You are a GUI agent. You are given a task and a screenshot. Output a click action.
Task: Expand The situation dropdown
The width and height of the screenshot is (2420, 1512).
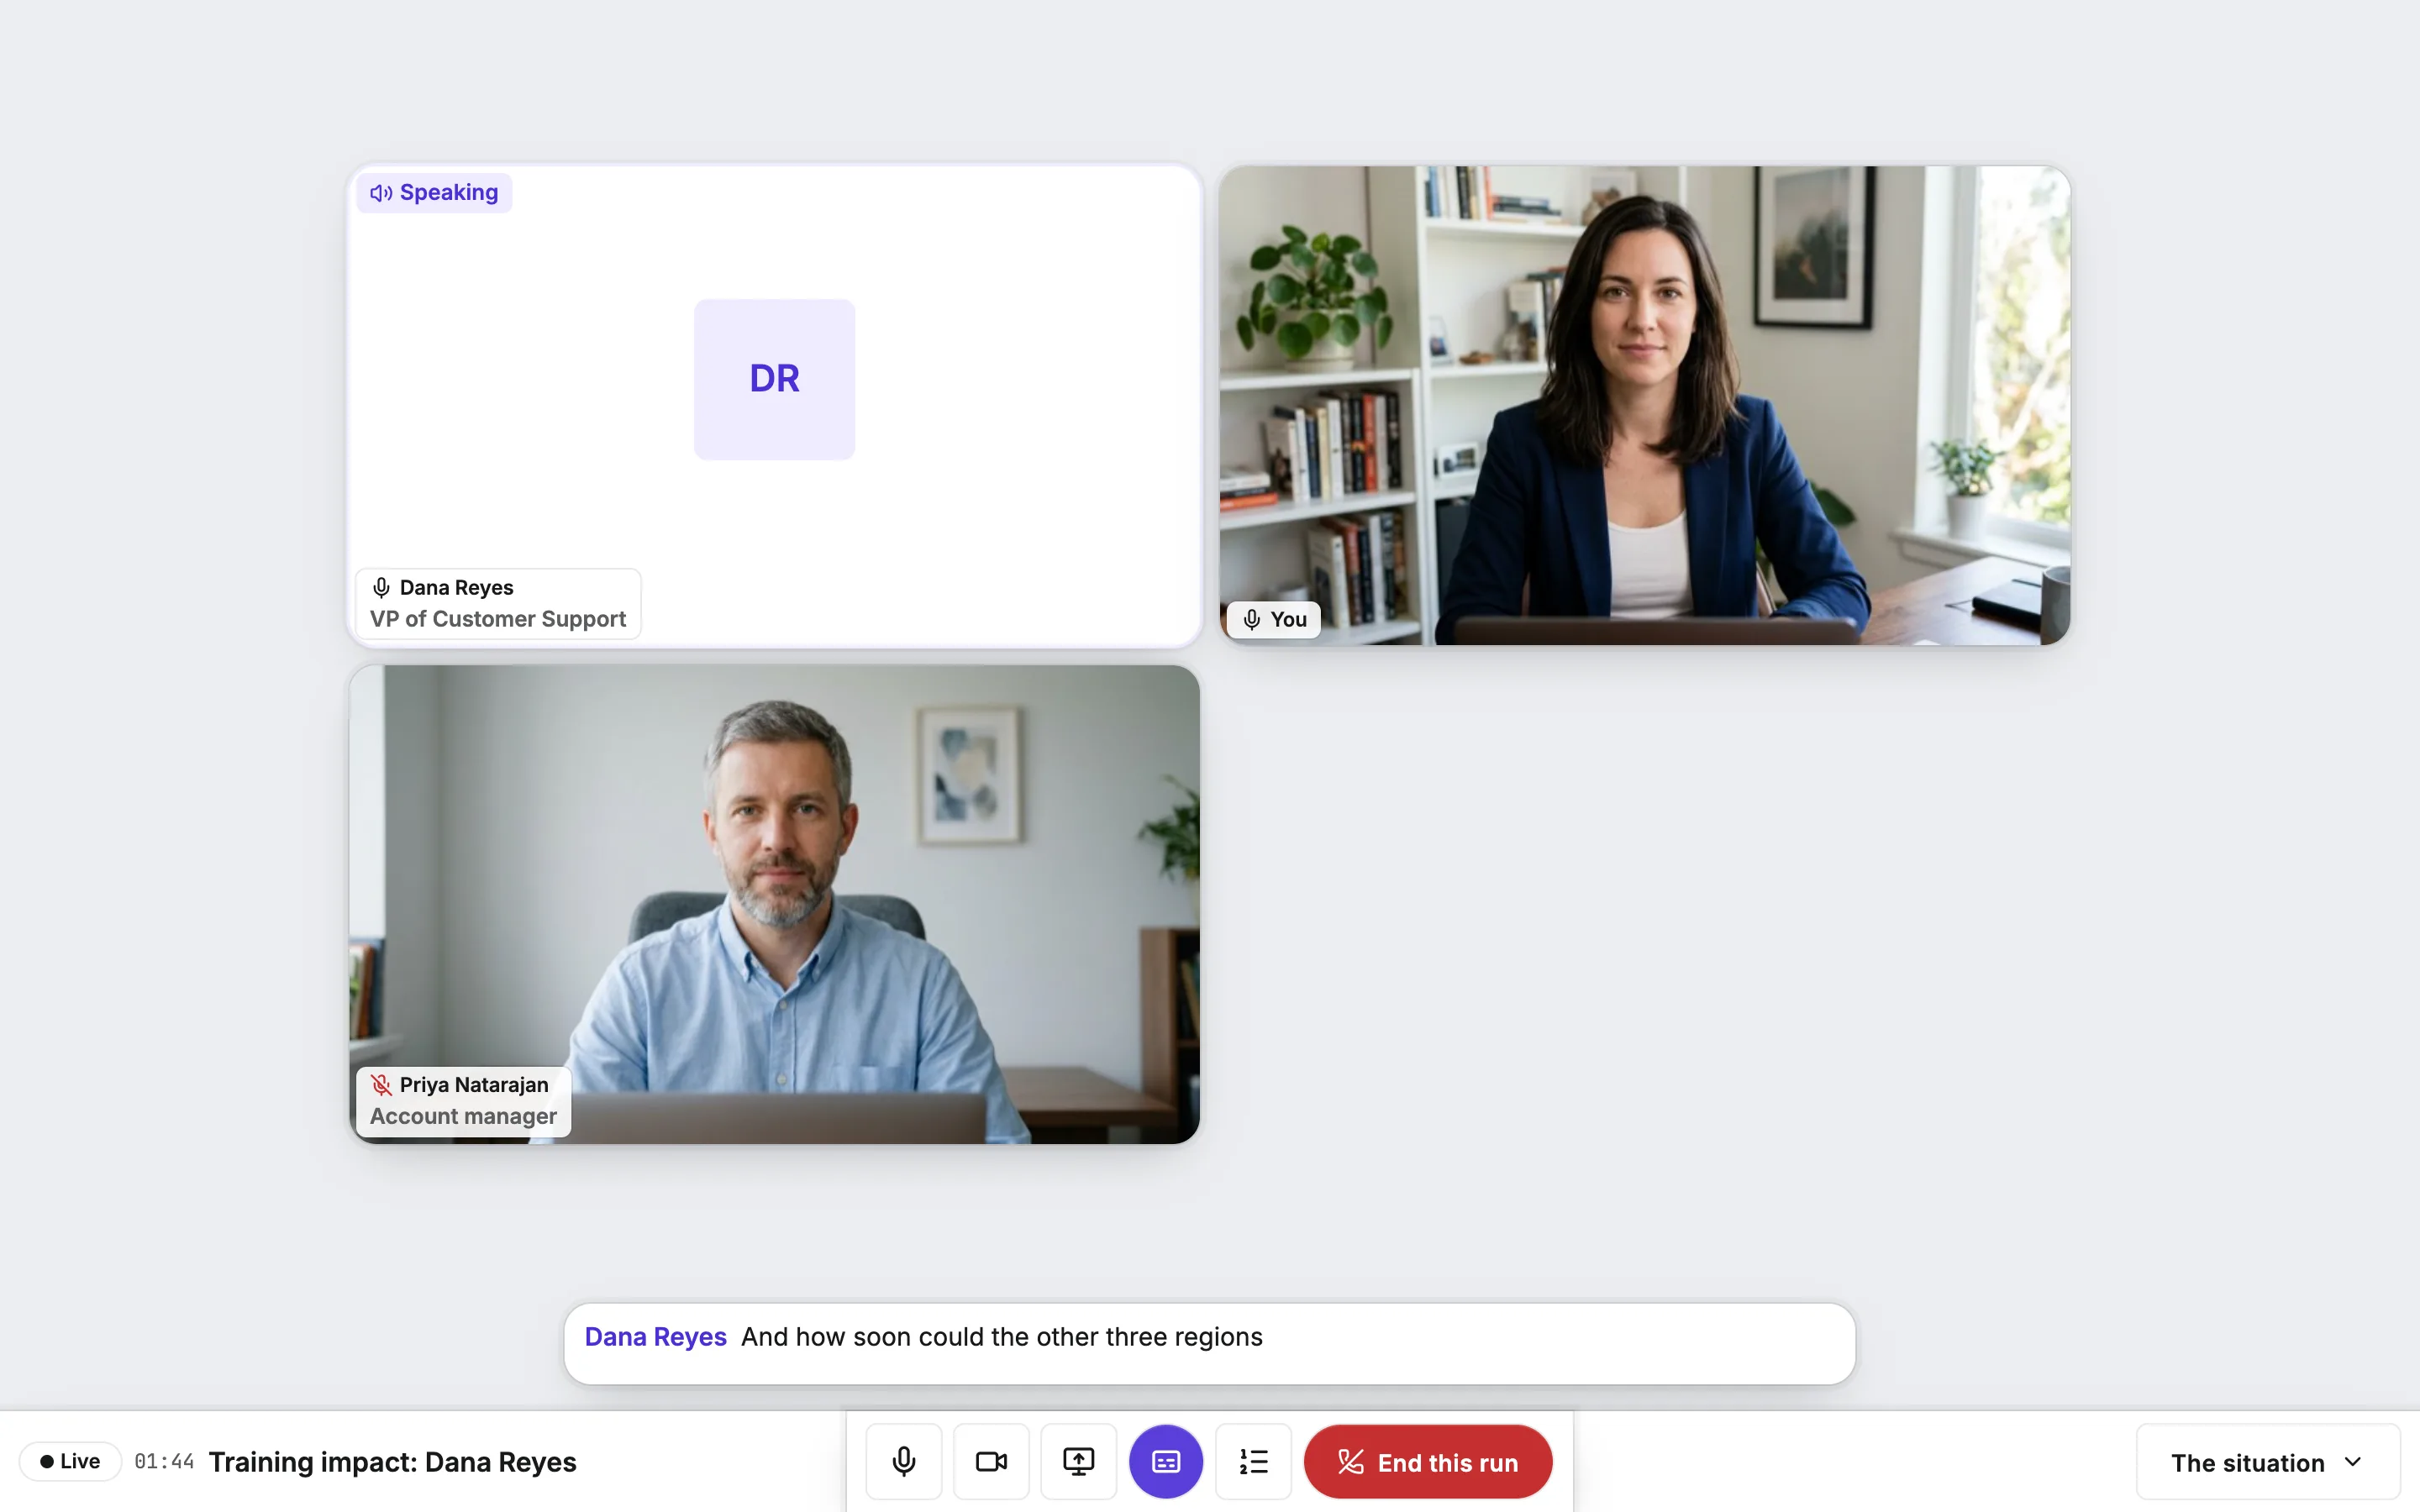[x=2267, y=1462]
